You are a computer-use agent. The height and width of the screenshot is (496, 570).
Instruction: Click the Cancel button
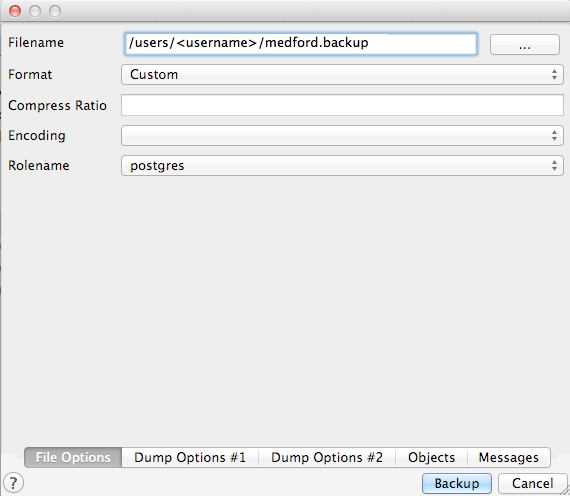point(533,483)
